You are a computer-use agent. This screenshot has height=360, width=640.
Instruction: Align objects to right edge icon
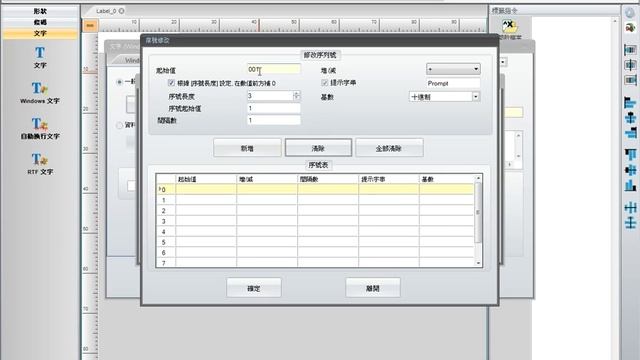click(630, 133)
